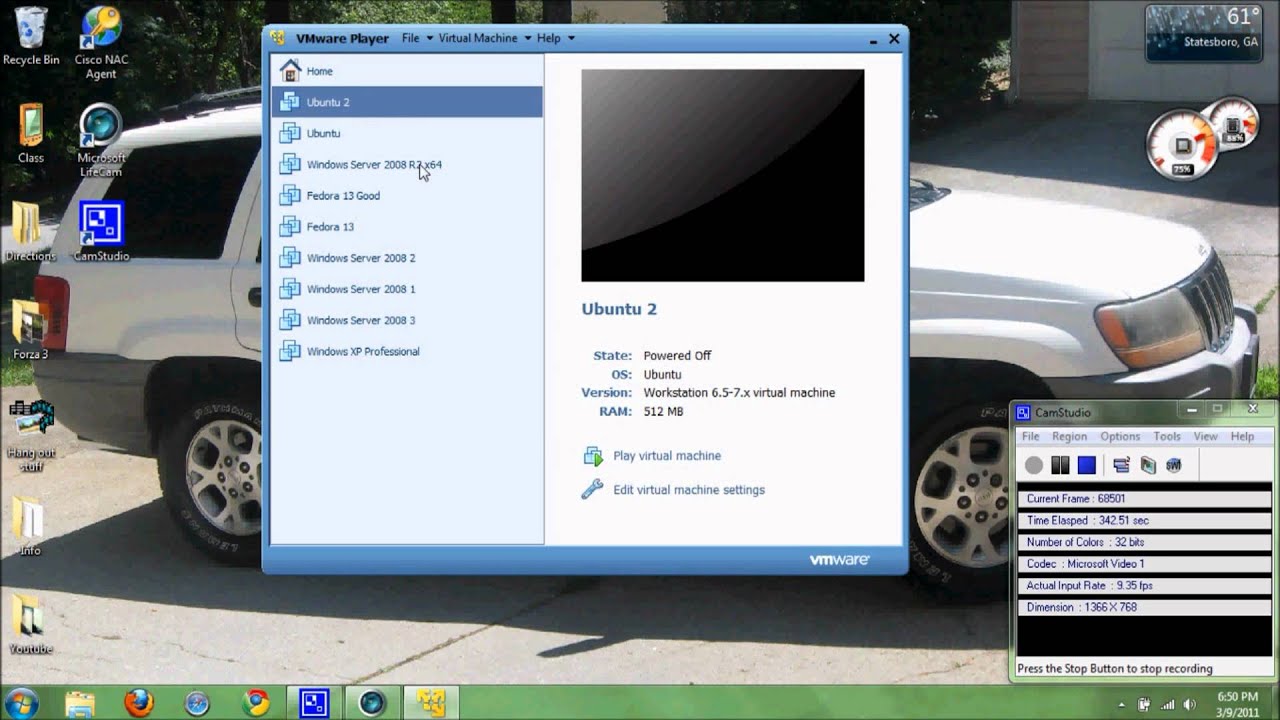
Task: Click the Time Elapsed : 342.51 sec row
Action: pos(1144,520)
